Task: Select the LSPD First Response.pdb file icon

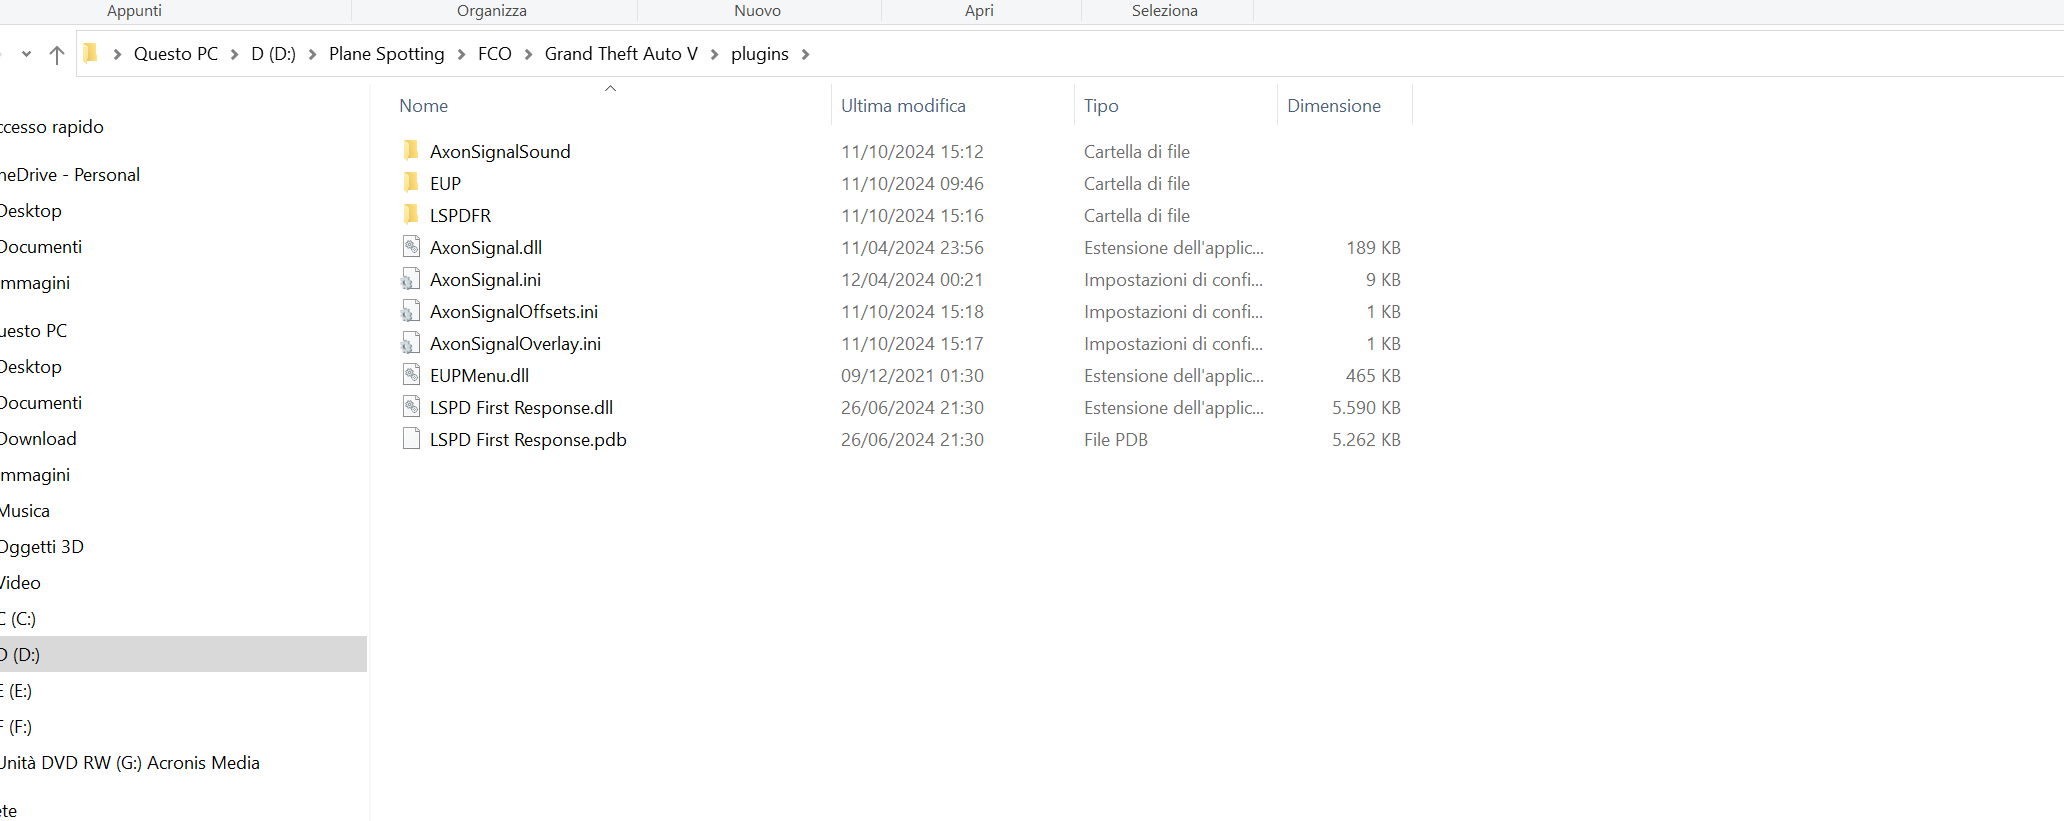Action: coord(411,439)
